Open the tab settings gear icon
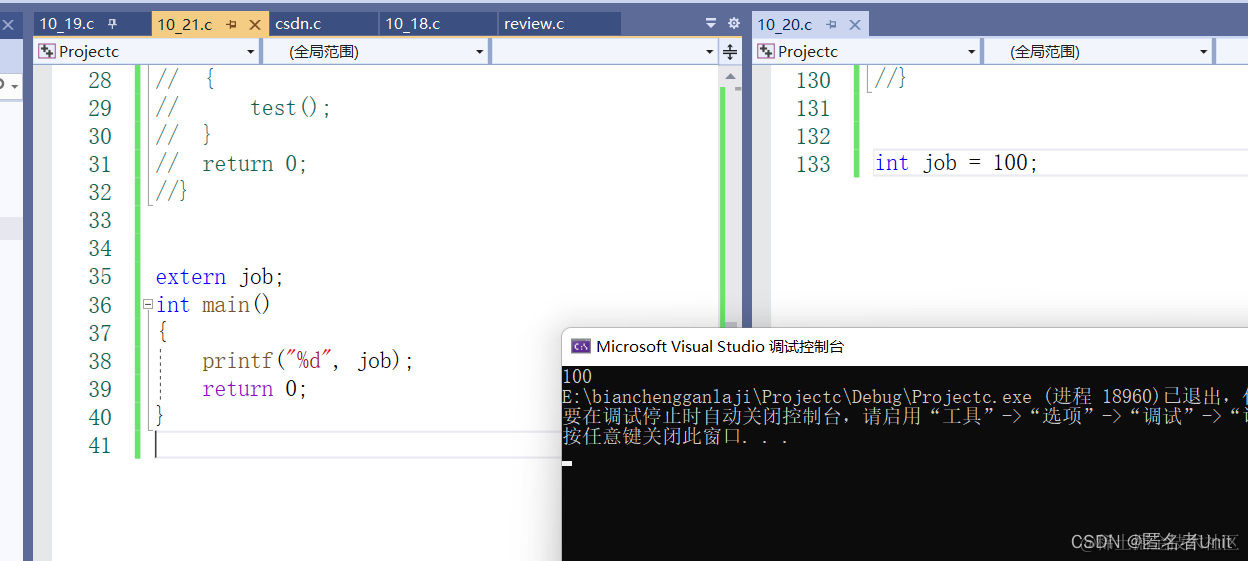The height and width of the screenshot is (561, 1248). click(734, 23)
